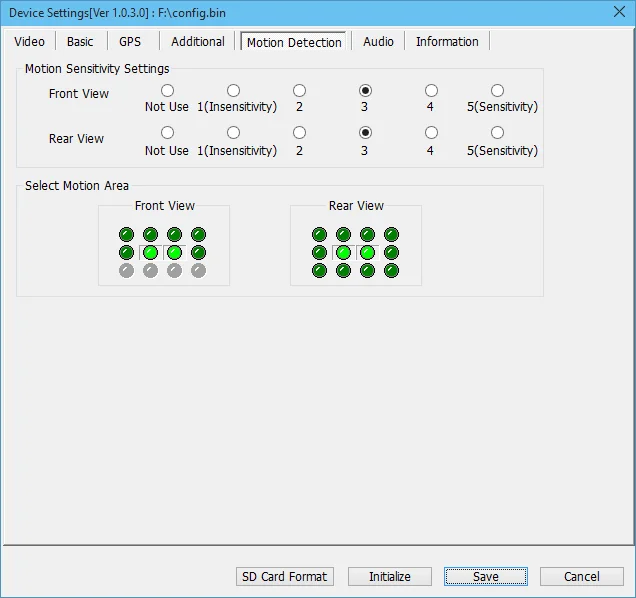This screenshot has width=636, height=598.
Task: Set Rear View sensitivity to level 4
Action: coord(431,133)
